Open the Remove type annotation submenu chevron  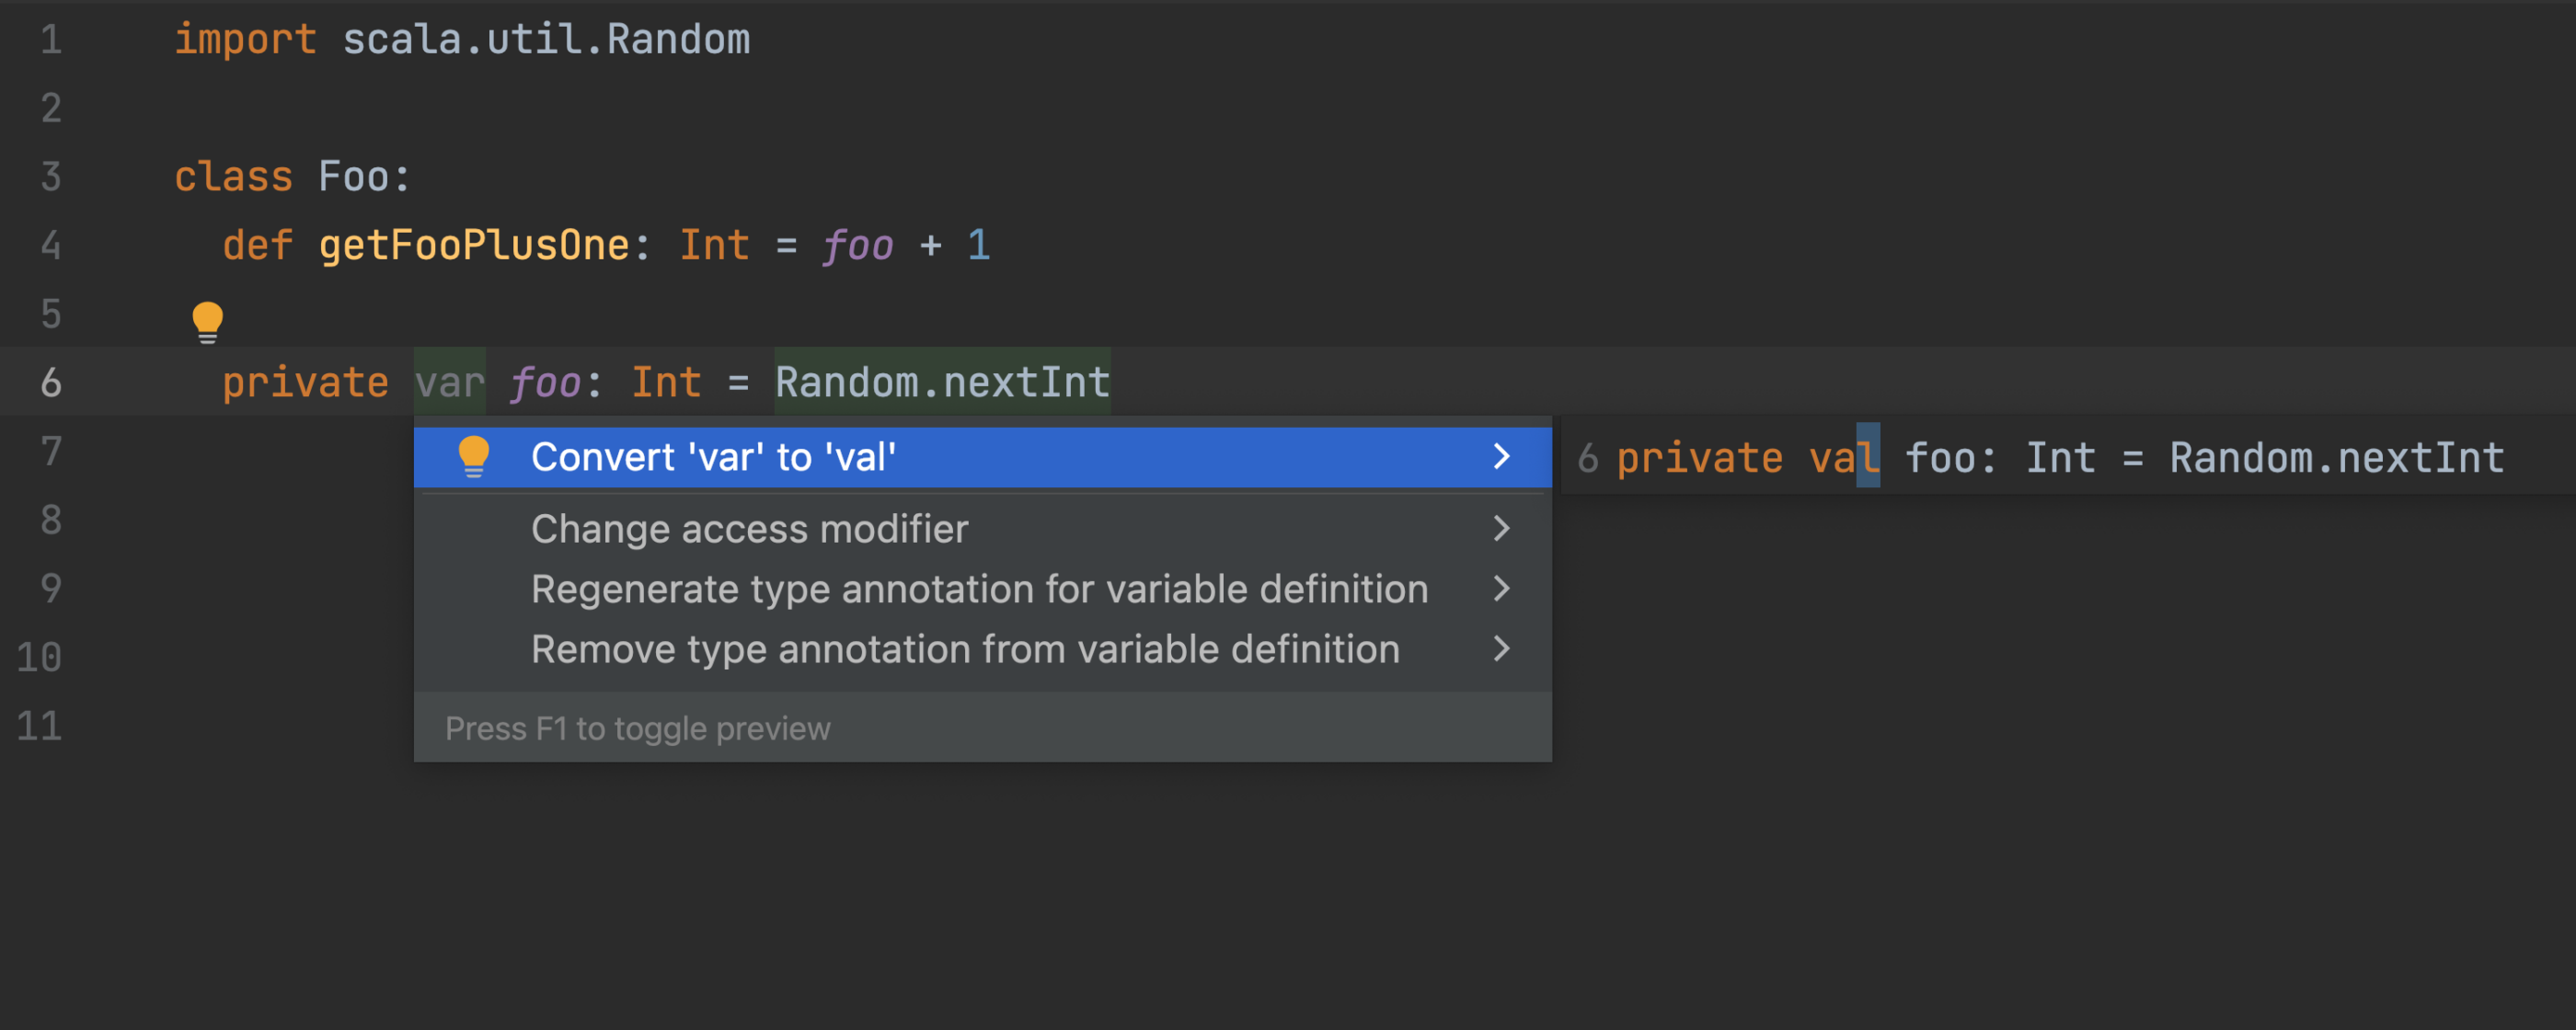(1501, 649)
